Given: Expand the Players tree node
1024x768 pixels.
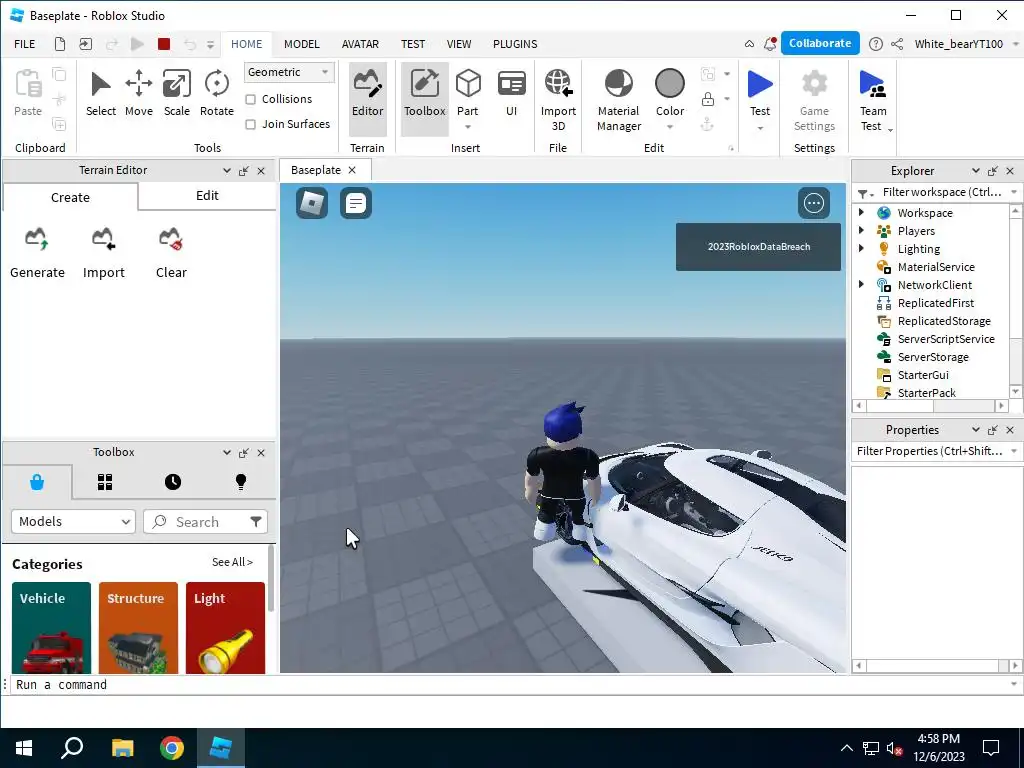Looking at the screenshot, I should 861,231.
